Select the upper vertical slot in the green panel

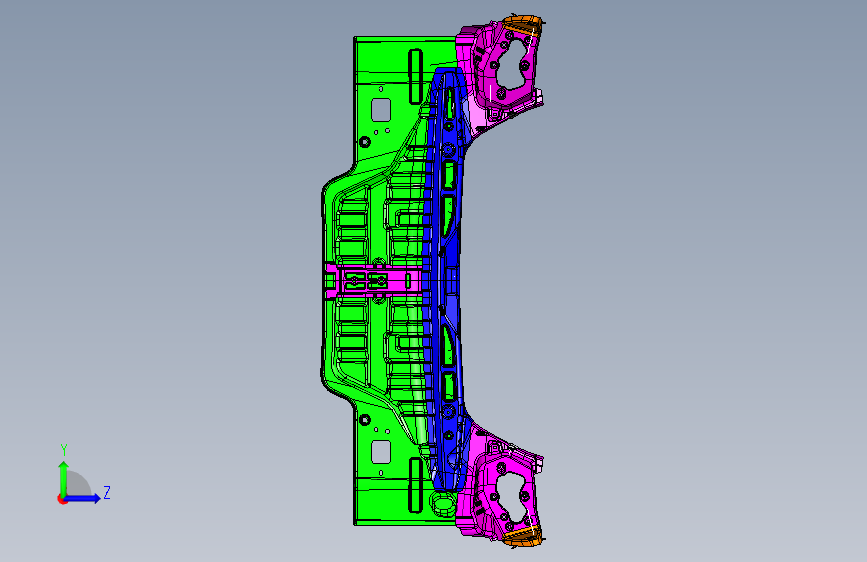[x=415, y=76]
